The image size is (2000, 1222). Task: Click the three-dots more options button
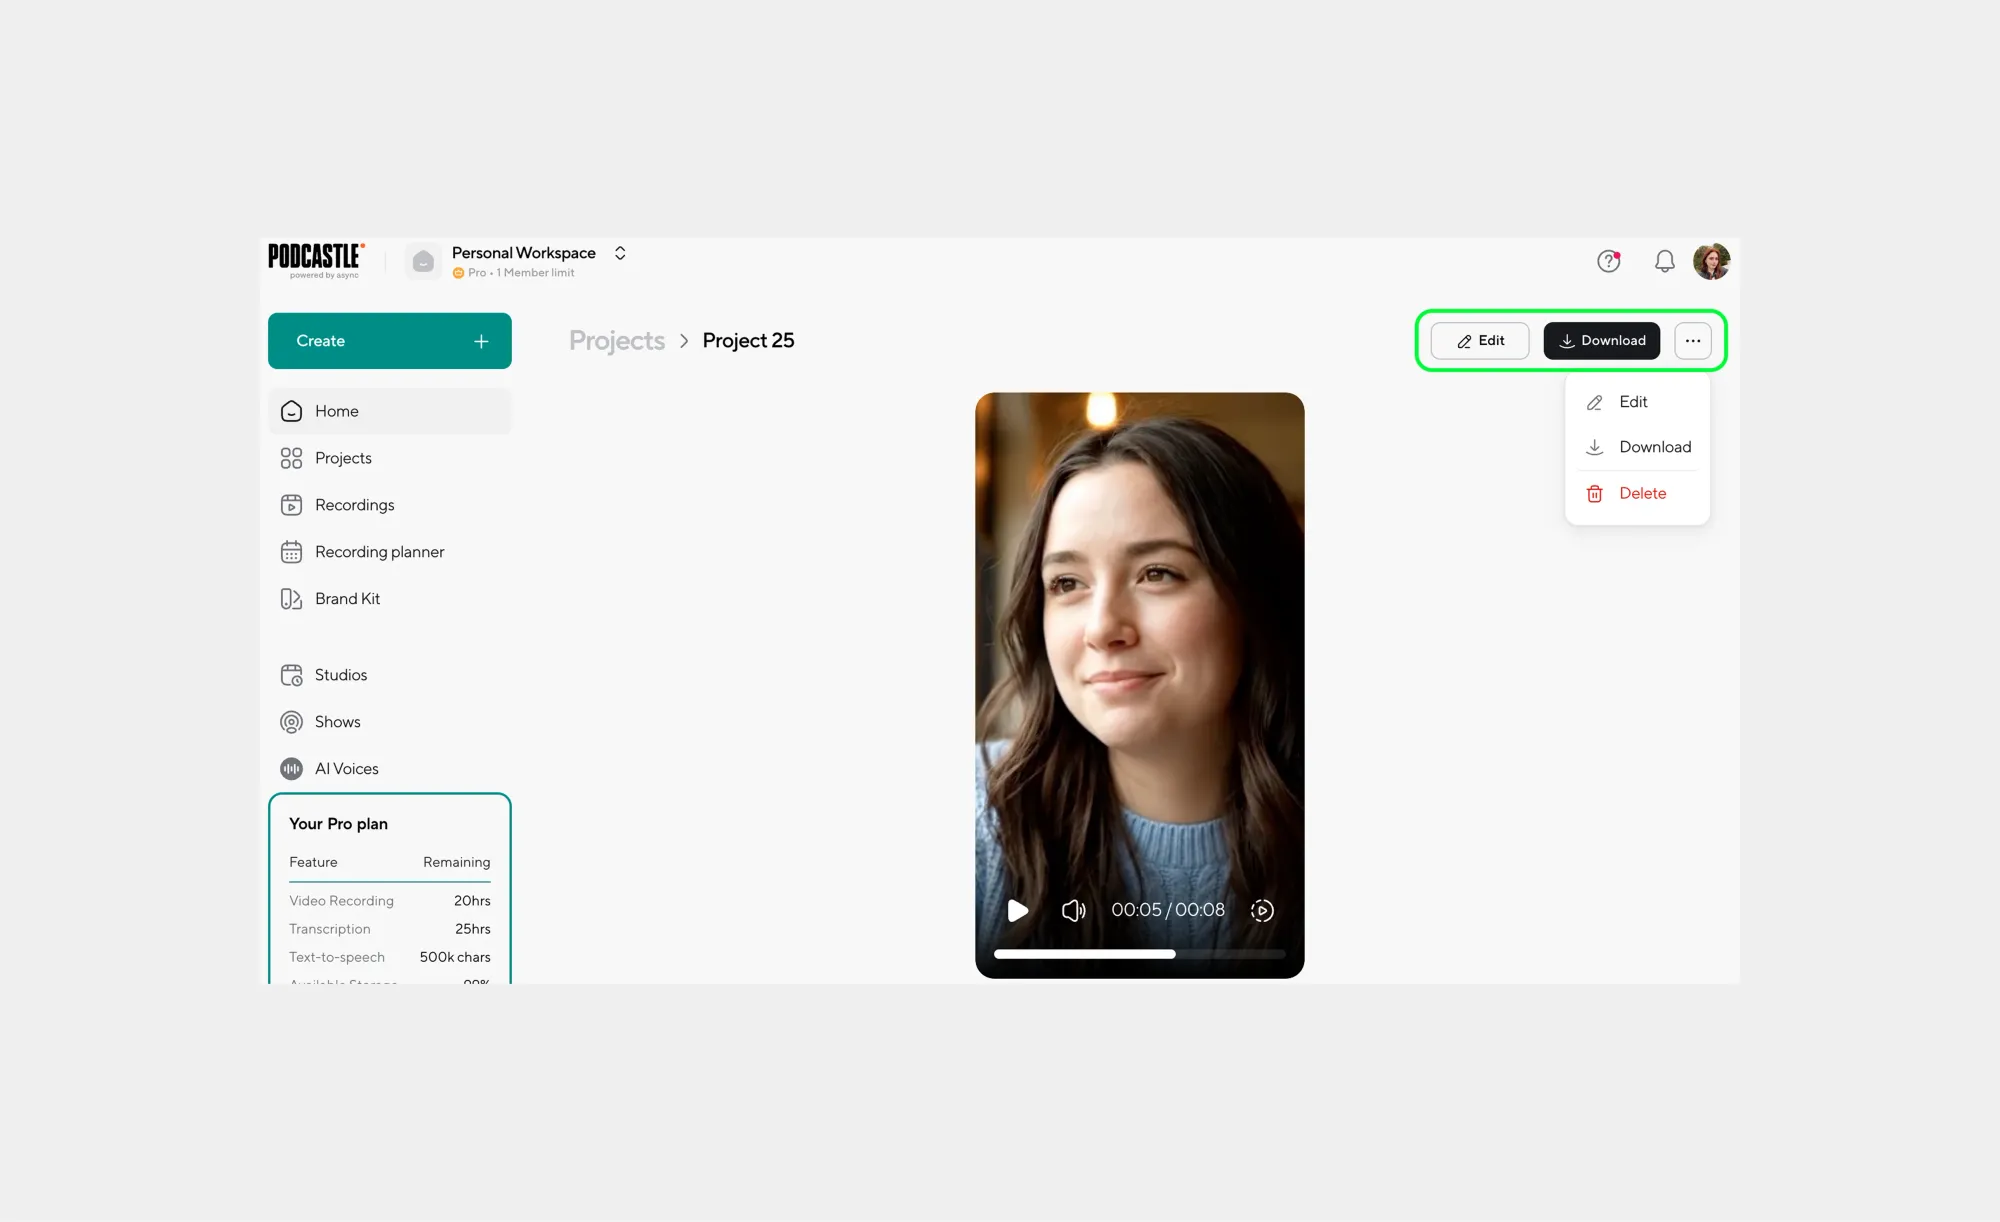(1692, 341)
